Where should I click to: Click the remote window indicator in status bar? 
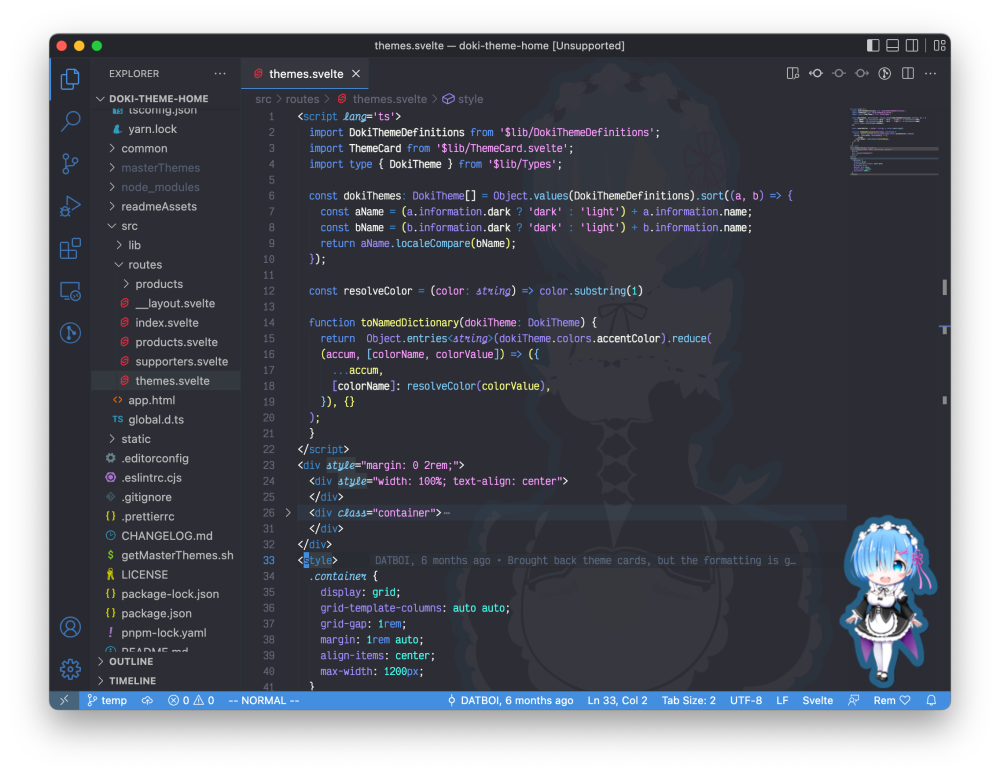[x=64, y=700]
